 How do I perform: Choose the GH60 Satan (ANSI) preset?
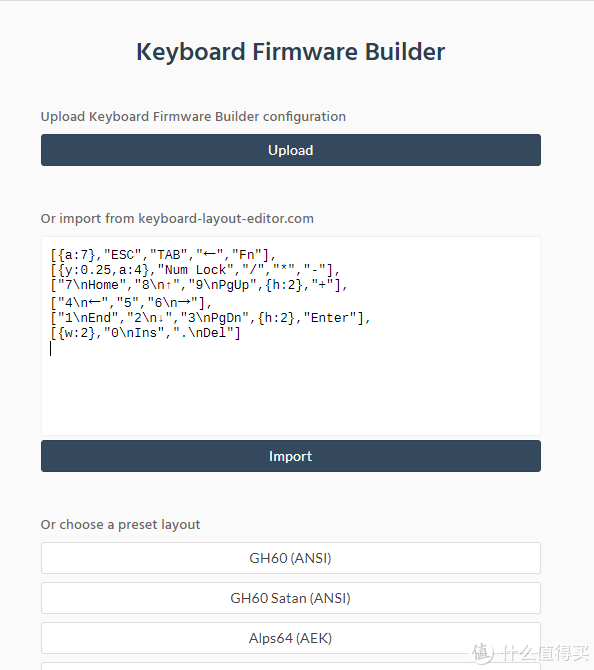(x=291, y=598)
